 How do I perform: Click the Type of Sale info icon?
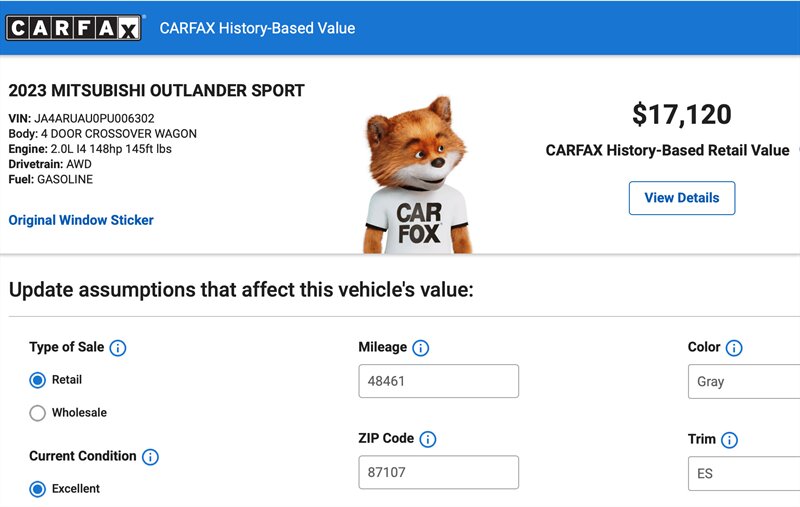[x=118, y=348]
